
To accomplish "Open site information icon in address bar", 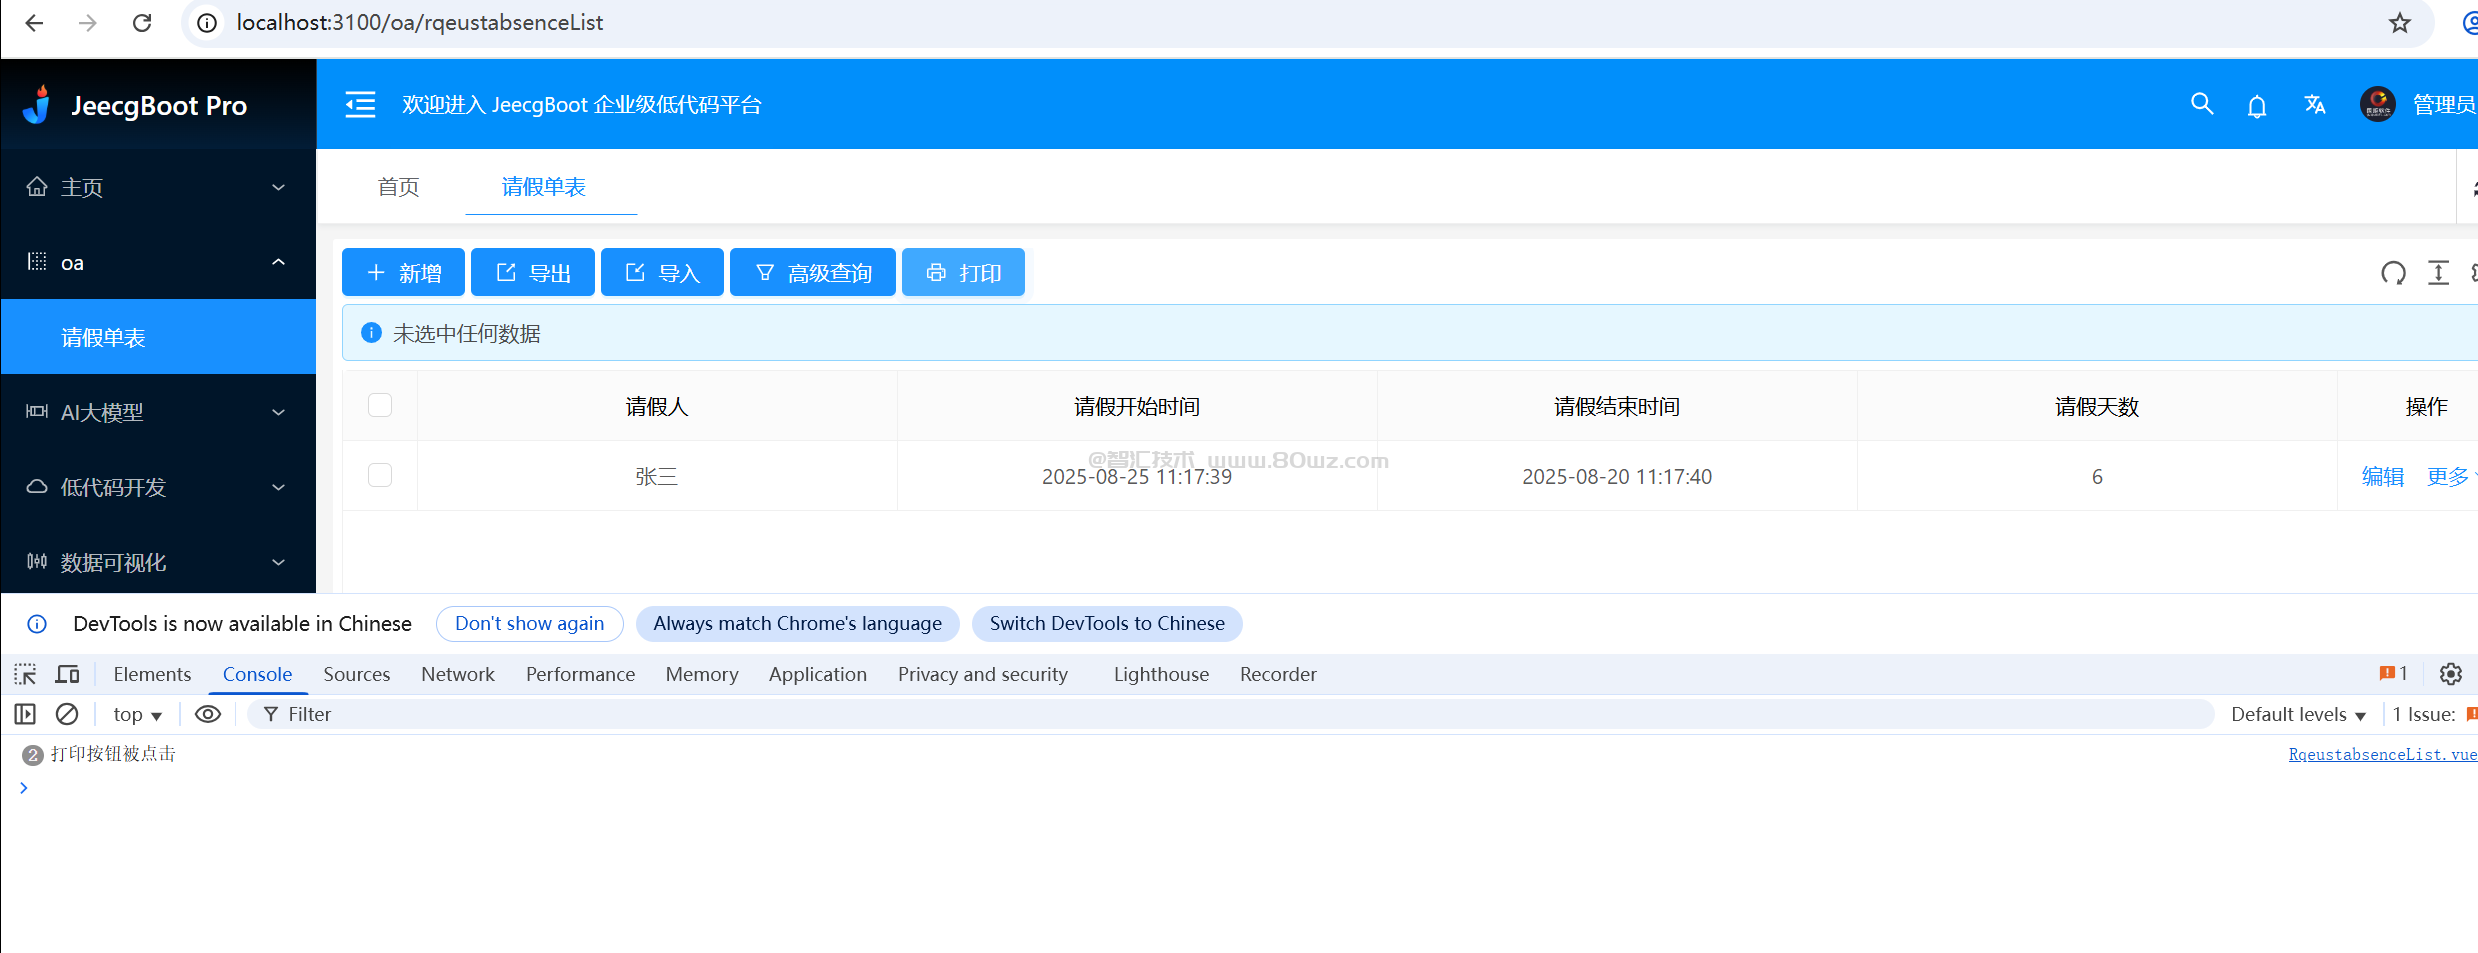I will pyautogui.click(x=207, y=22).
